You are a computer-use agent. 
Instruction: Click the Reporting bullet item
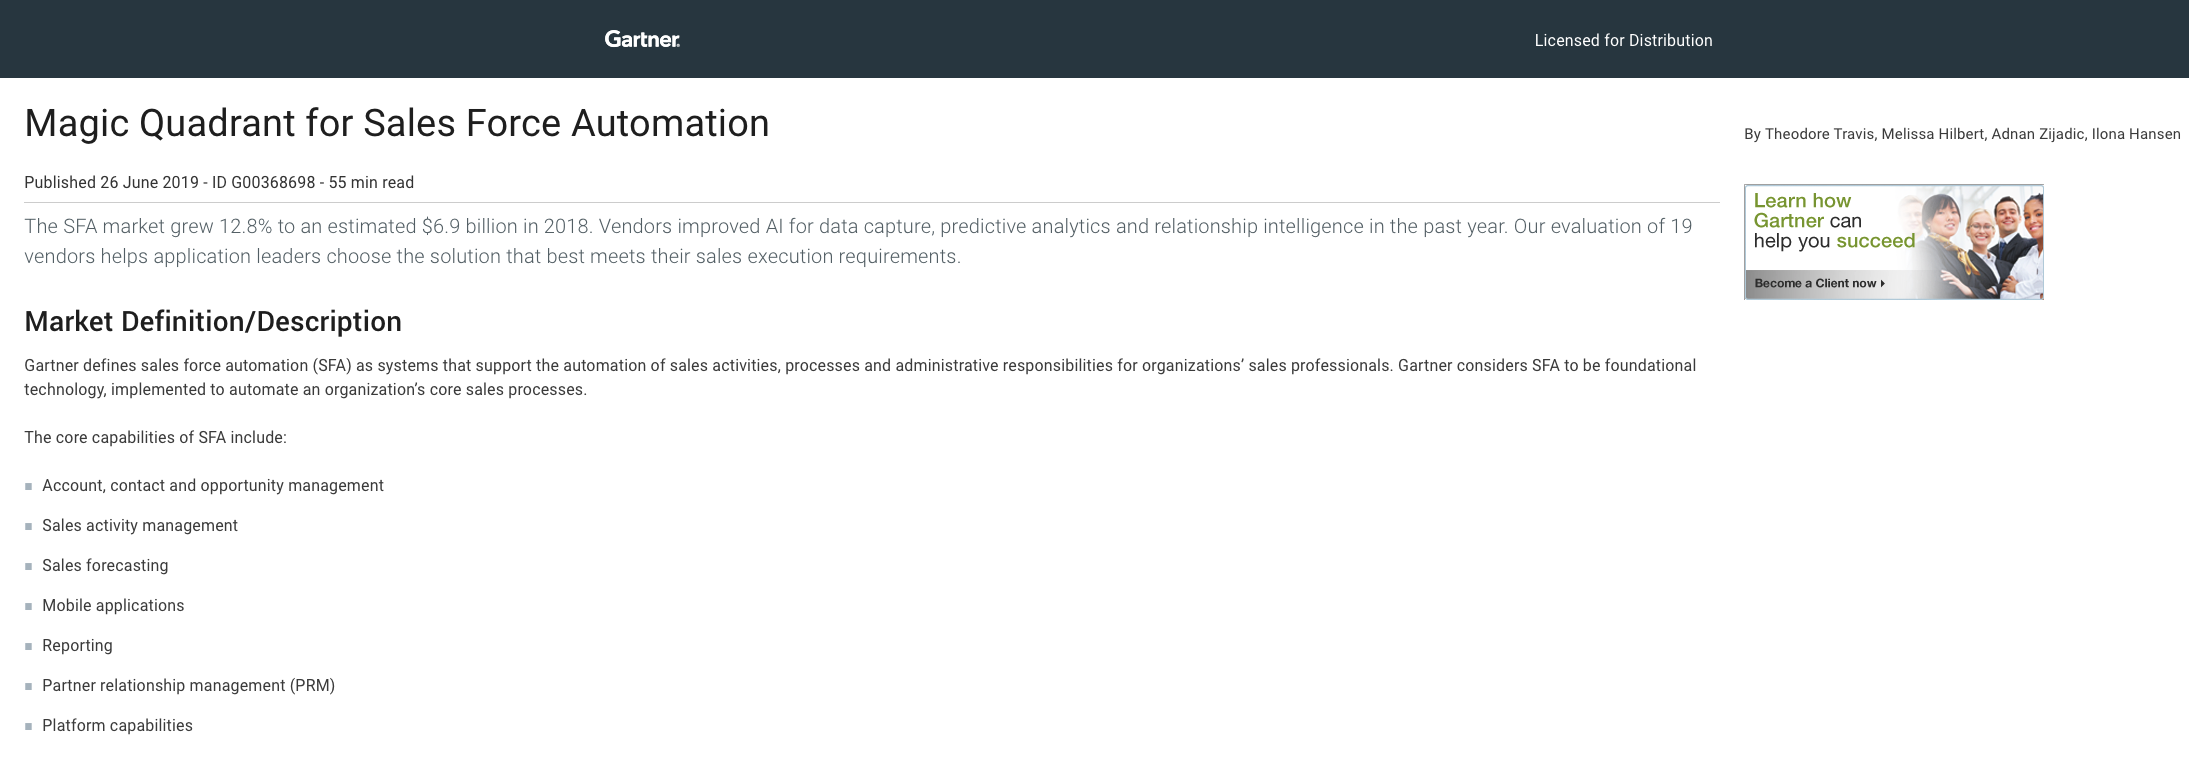[x=77, y=645]
